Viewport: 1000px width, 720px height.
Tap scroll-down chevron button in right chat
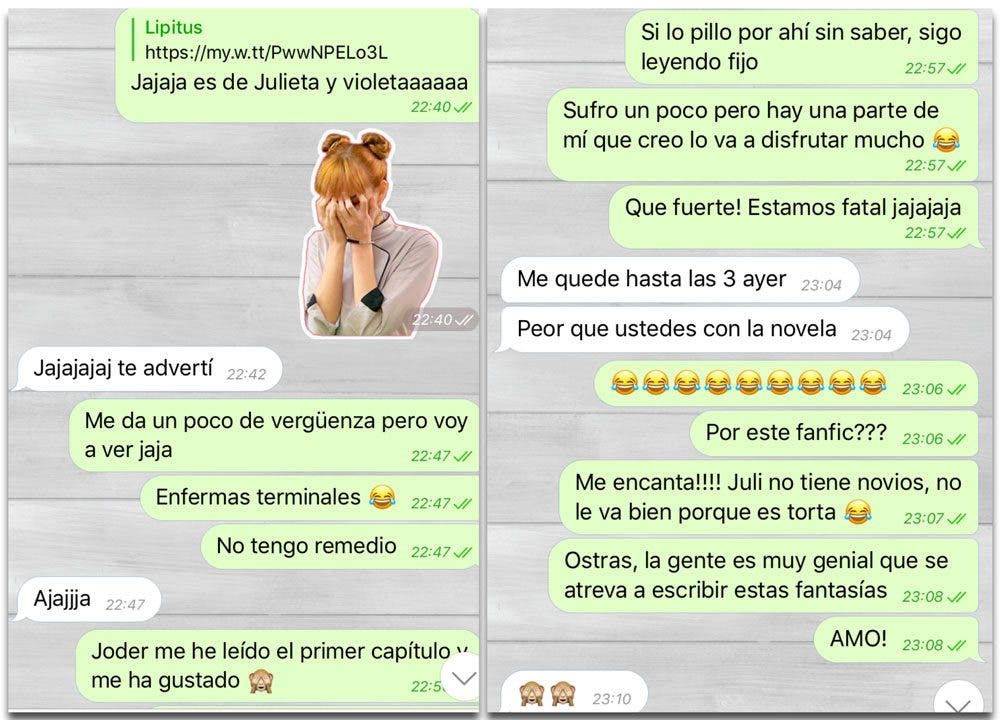[x=958, y=700]
